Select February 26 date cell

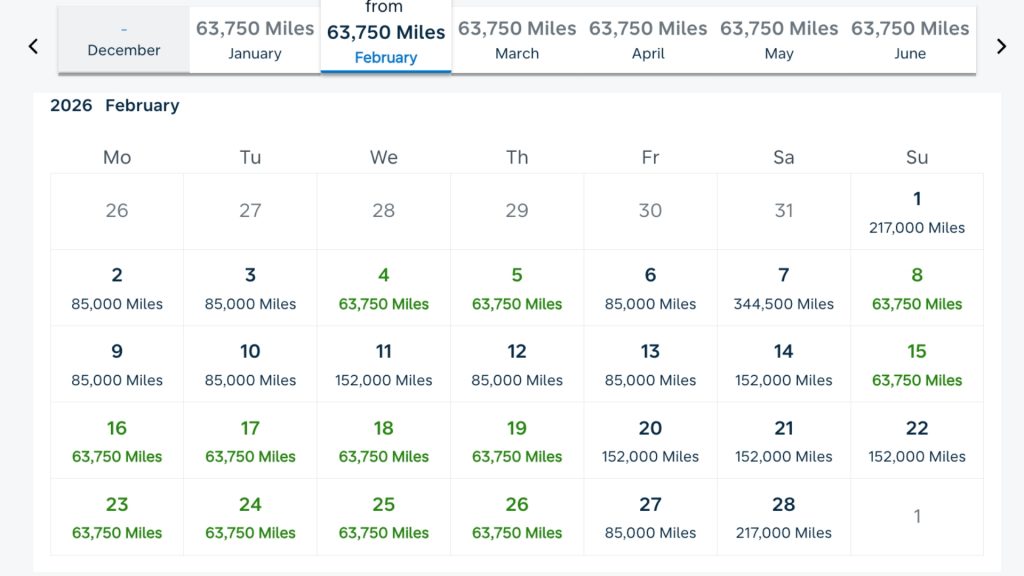tap(517, 517)
